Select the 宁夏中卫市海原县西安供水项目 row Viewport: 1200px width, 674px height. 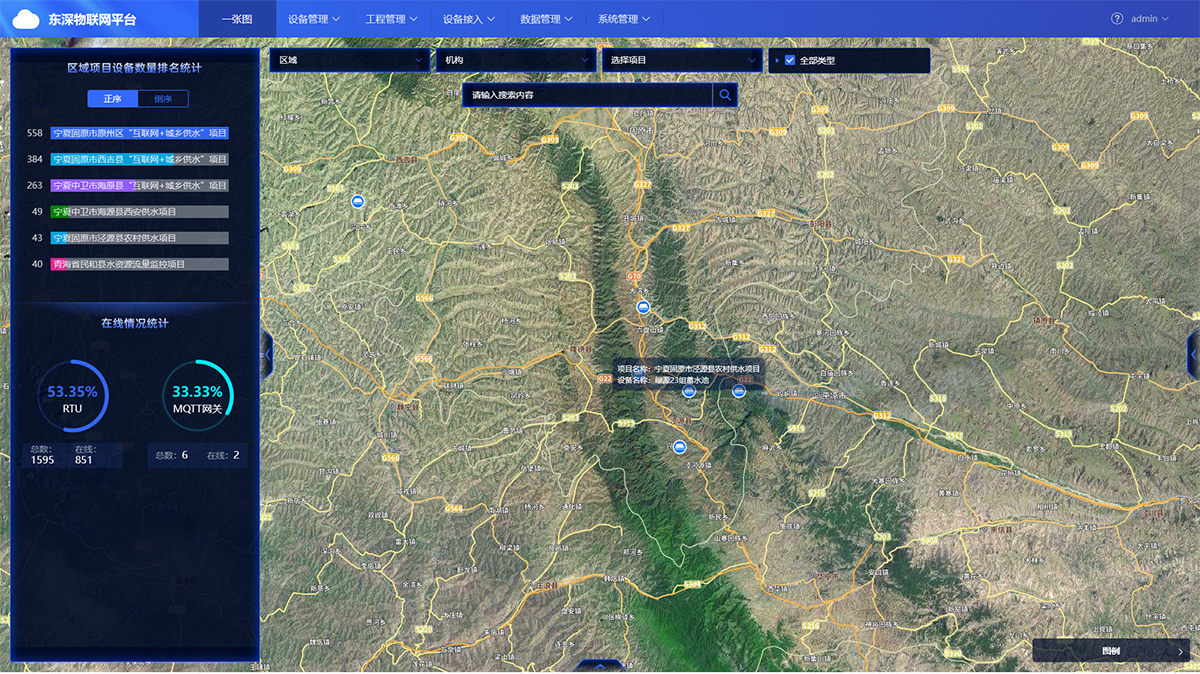(x=128, y=212)
